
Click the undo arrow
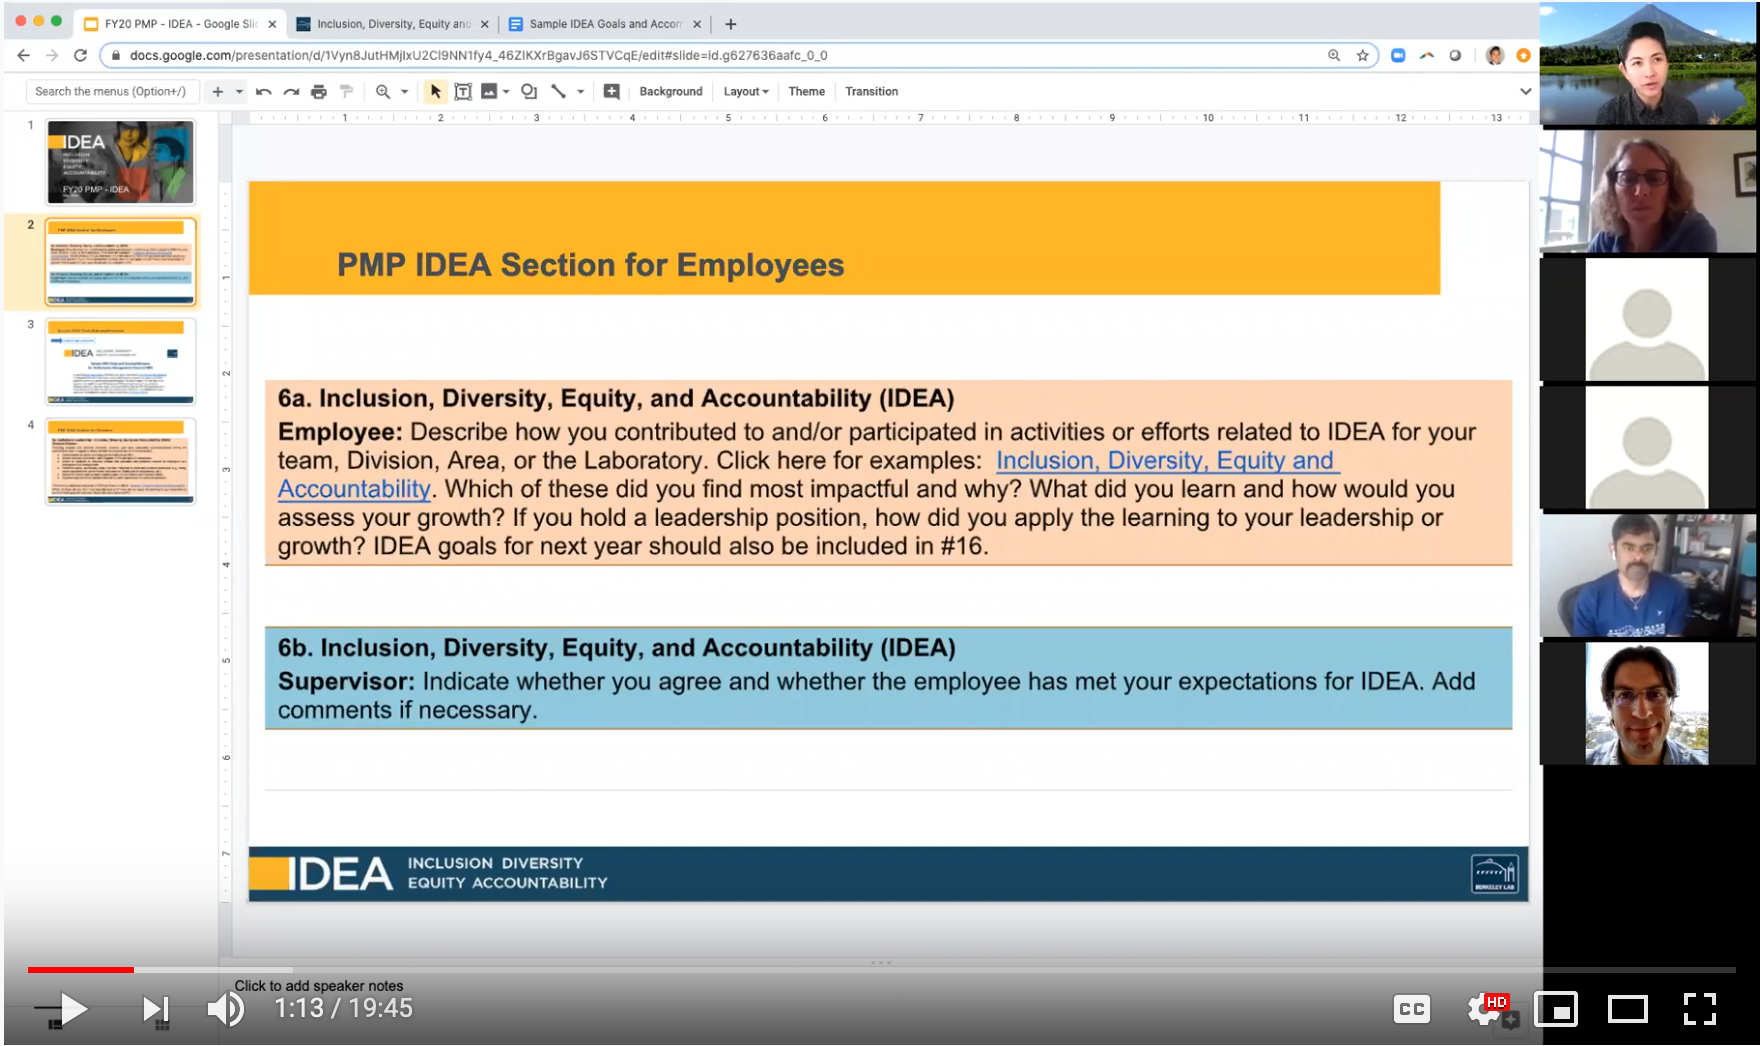(264, 92)
